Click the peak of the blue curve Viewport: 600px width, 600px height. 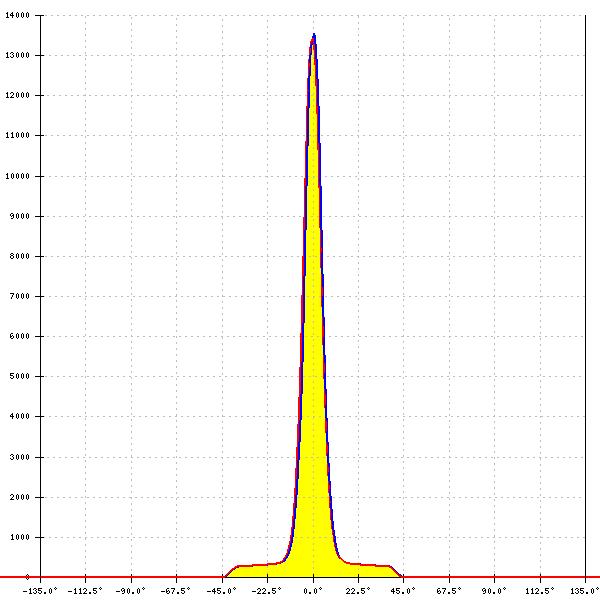pos(314,35)
